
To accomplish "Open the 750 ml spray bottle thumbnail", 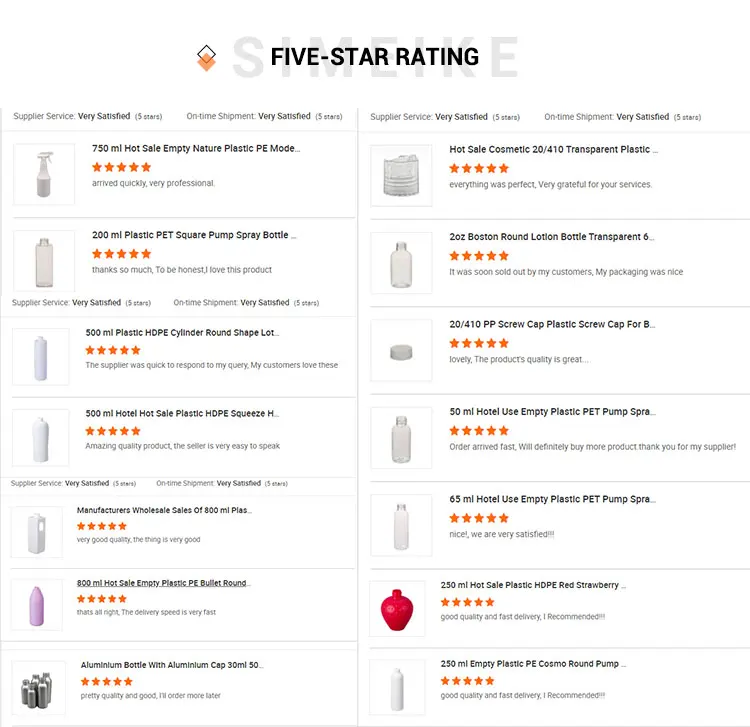I will coord(44,174).
